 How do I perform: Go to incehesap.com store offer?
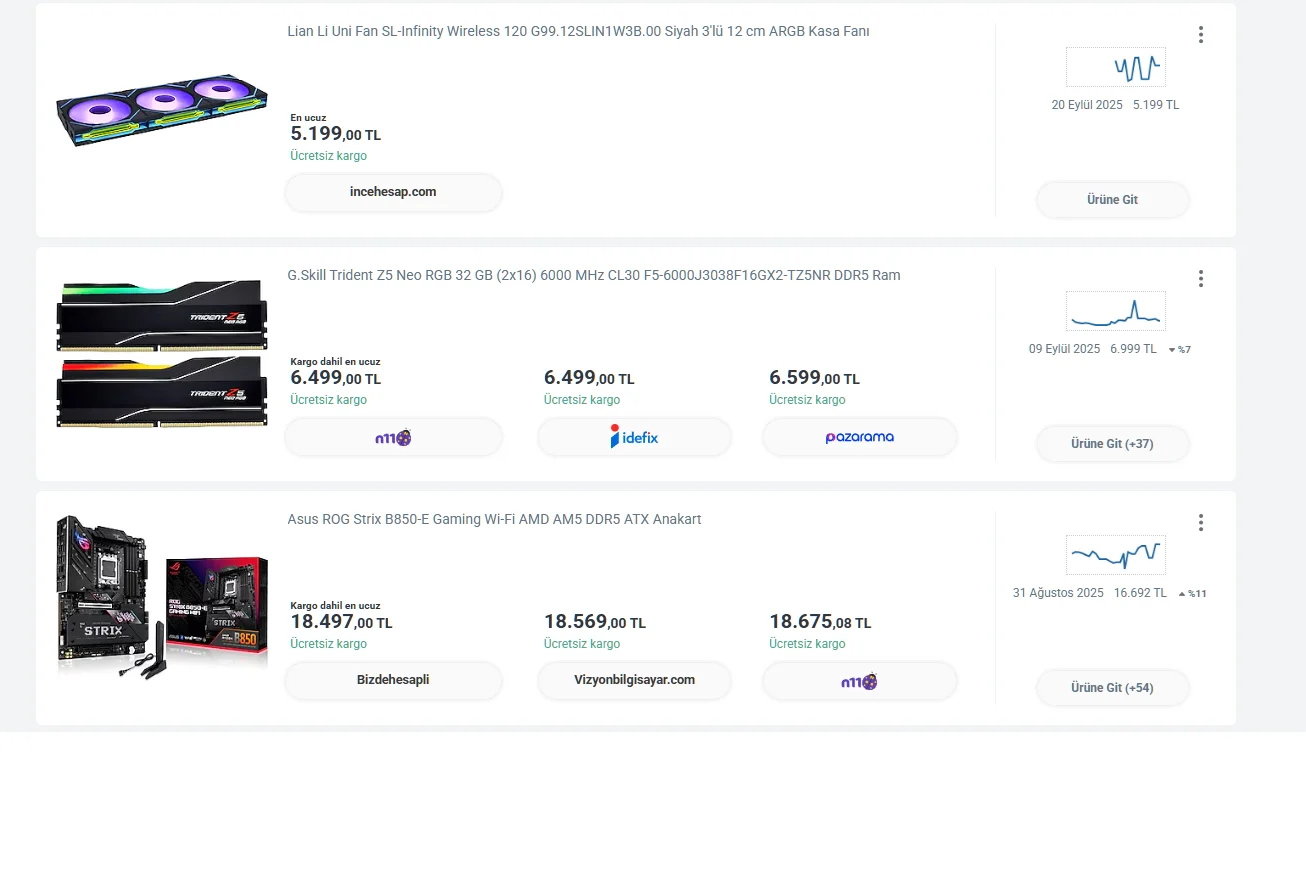393,192
